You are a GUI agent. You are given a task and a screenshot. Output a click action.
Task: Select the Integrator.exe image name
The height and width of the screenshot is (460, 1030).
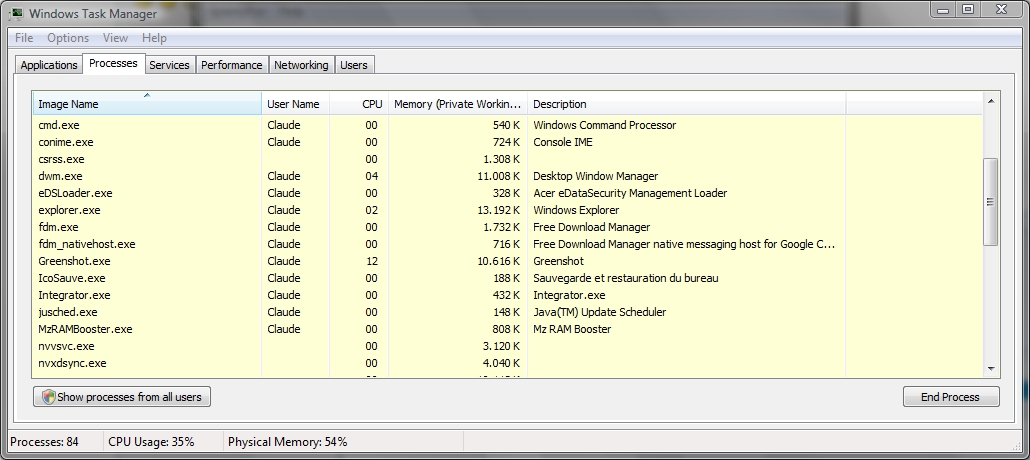[x=74, y=296]
